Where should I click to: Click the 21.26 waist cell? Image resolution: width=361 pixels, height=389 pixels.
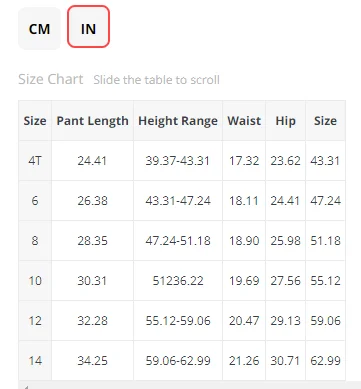244,360
